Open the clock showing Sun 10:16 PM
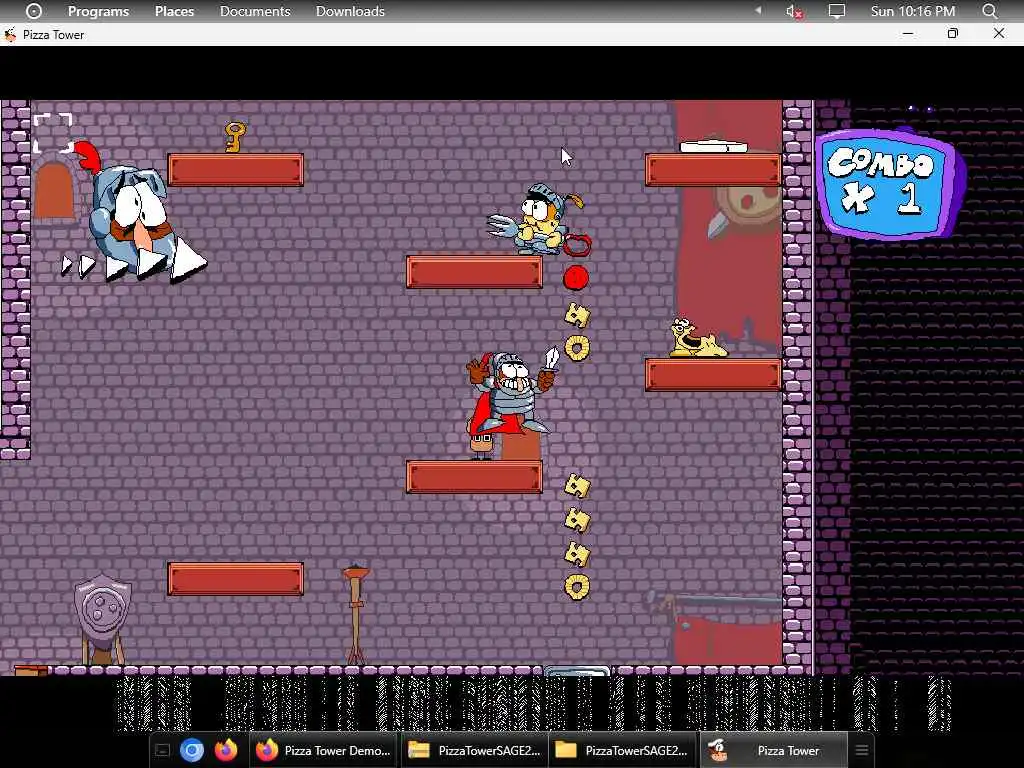Screen dimensions: 1024x768 pyautogui.click(x=913, y=11)
